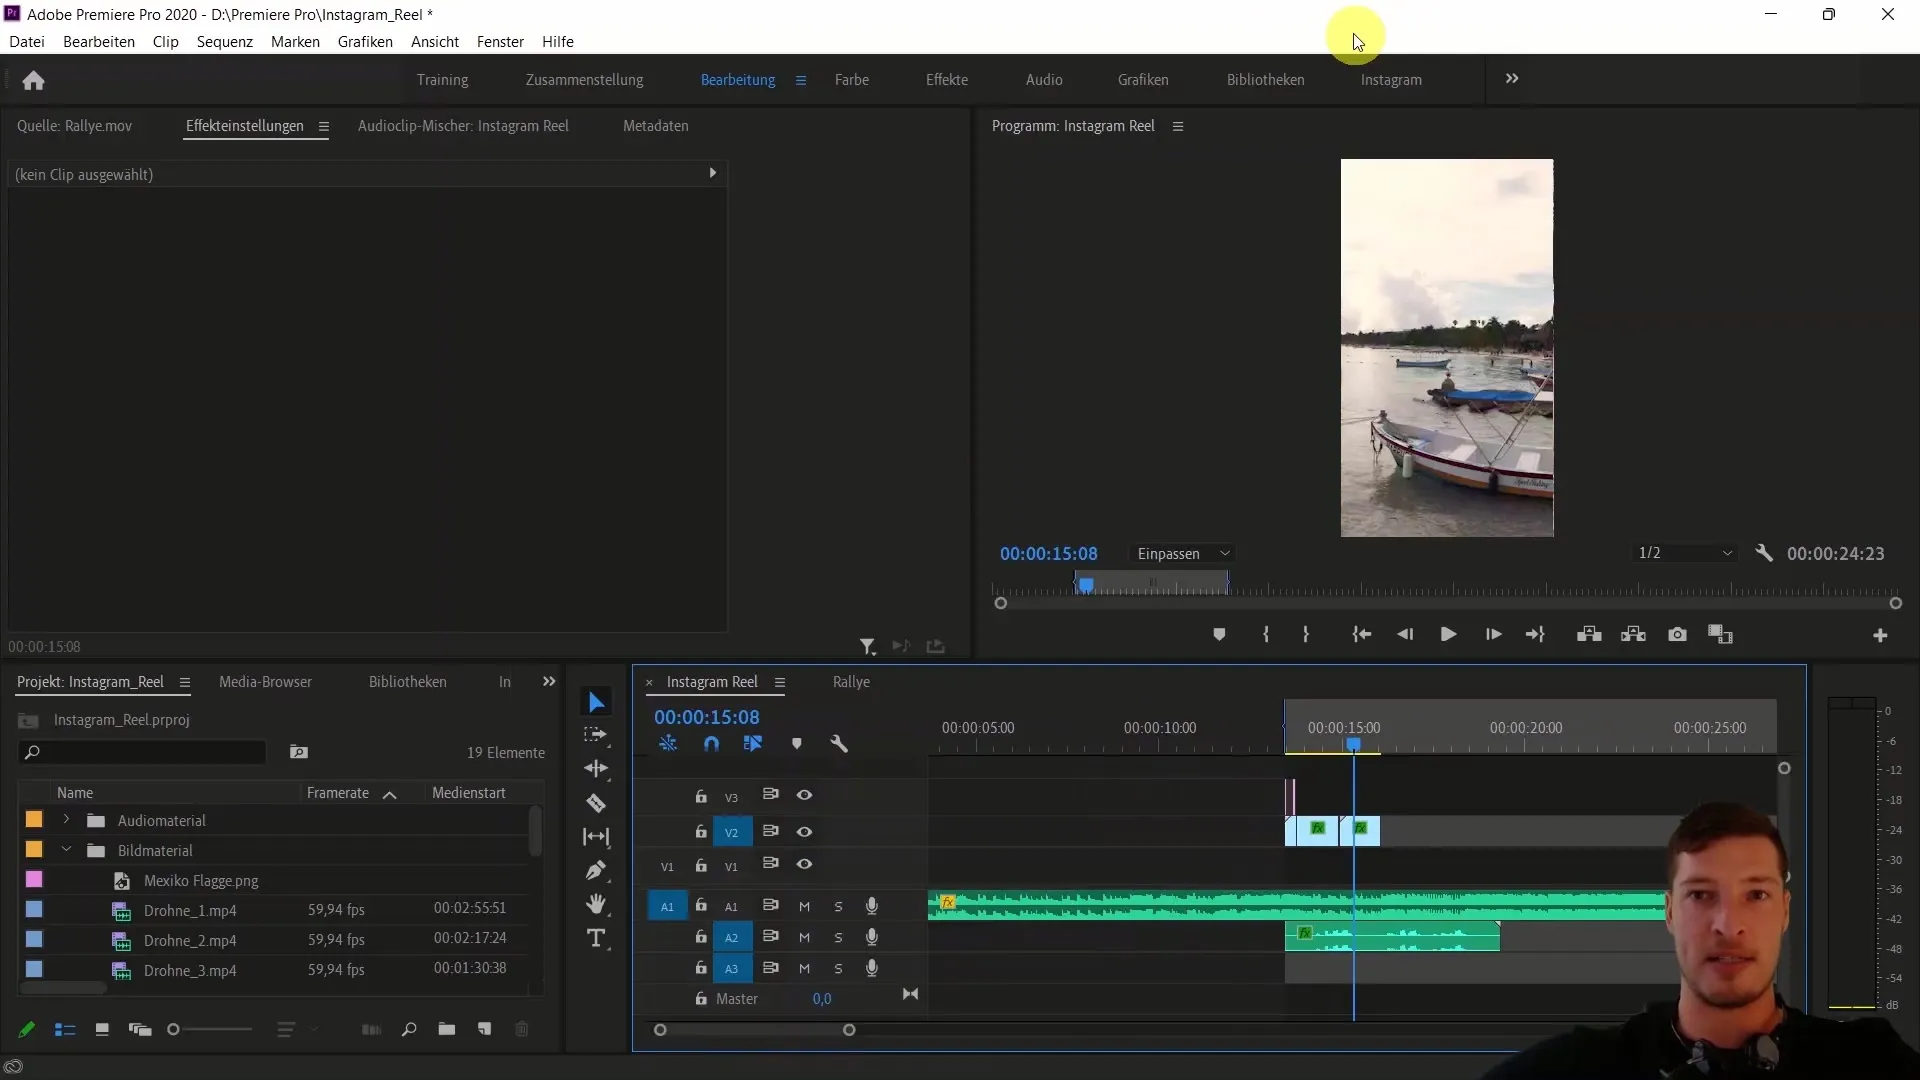Click Mark In button
1920x1080 pixels.
tap(1266, 634)
